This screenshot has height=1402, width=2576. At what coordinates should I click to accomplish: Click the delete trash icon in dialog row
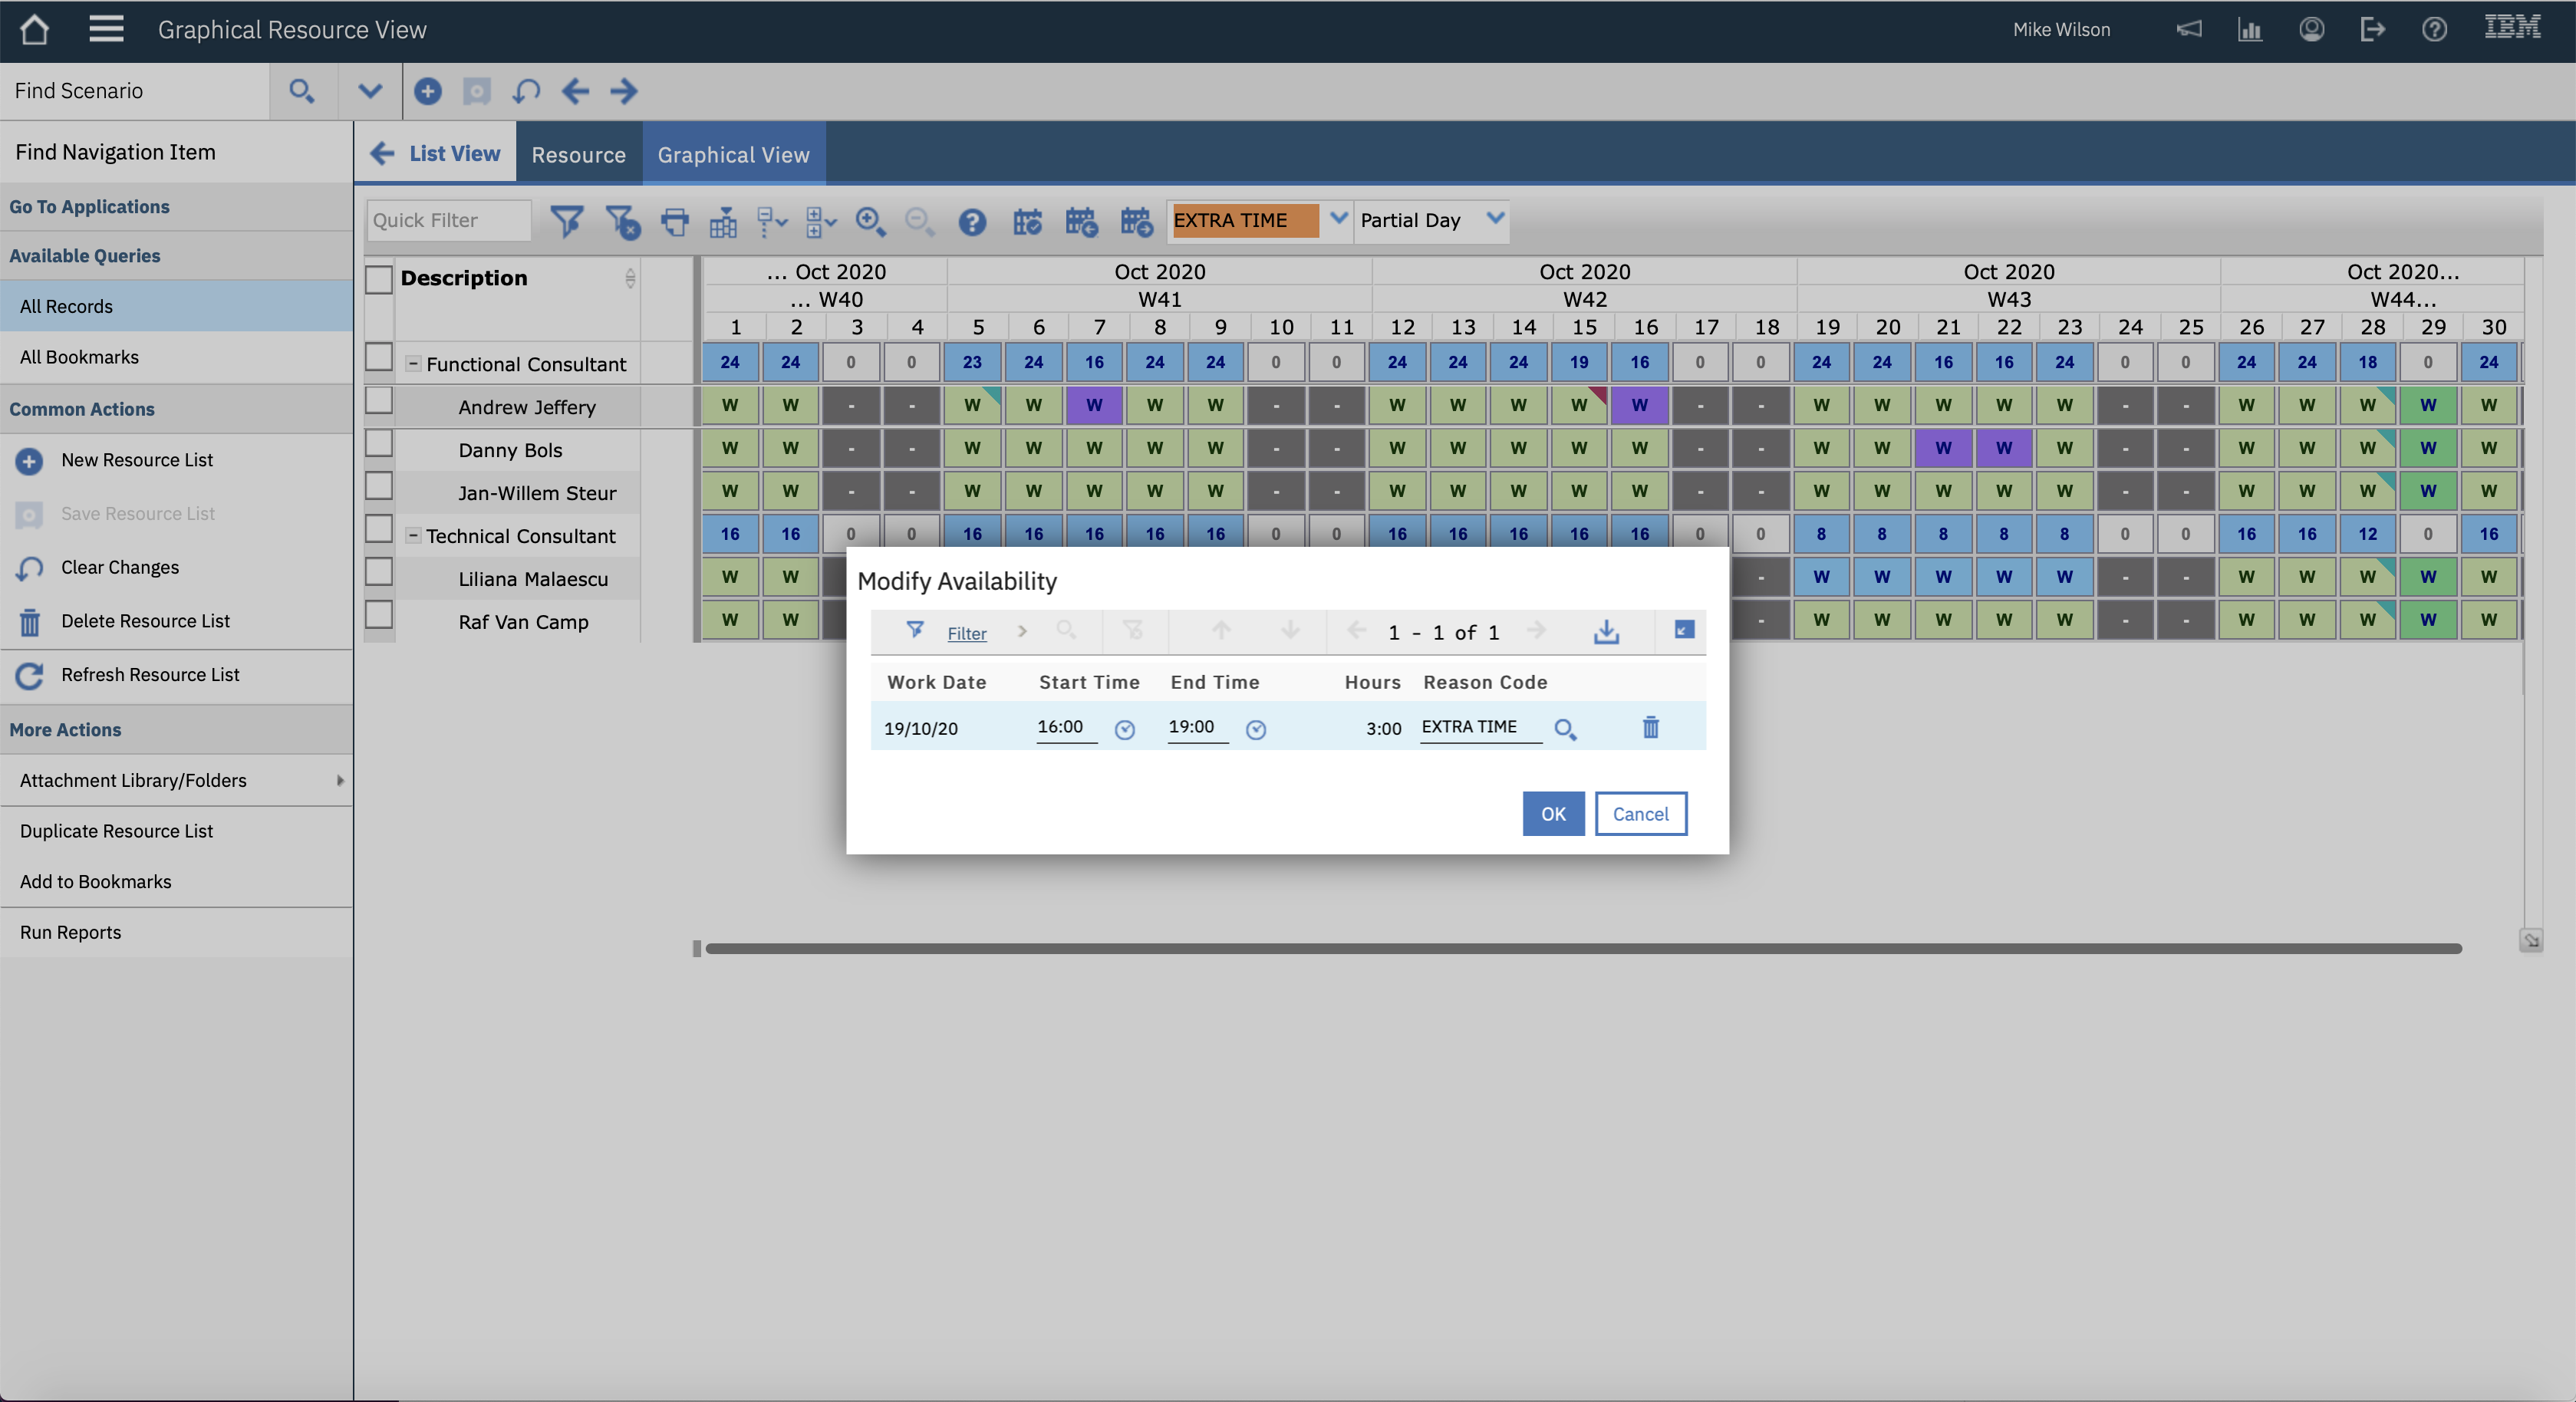click(1650, 728)
